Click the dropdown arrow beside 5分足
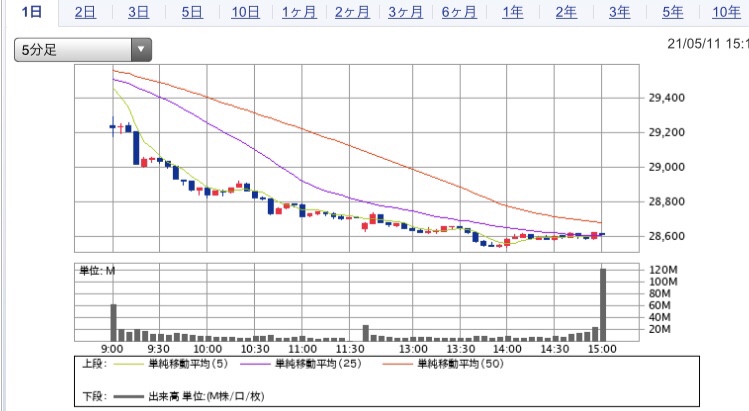The width and height of the screenshot is (749, 411). (x=141, y=50)
